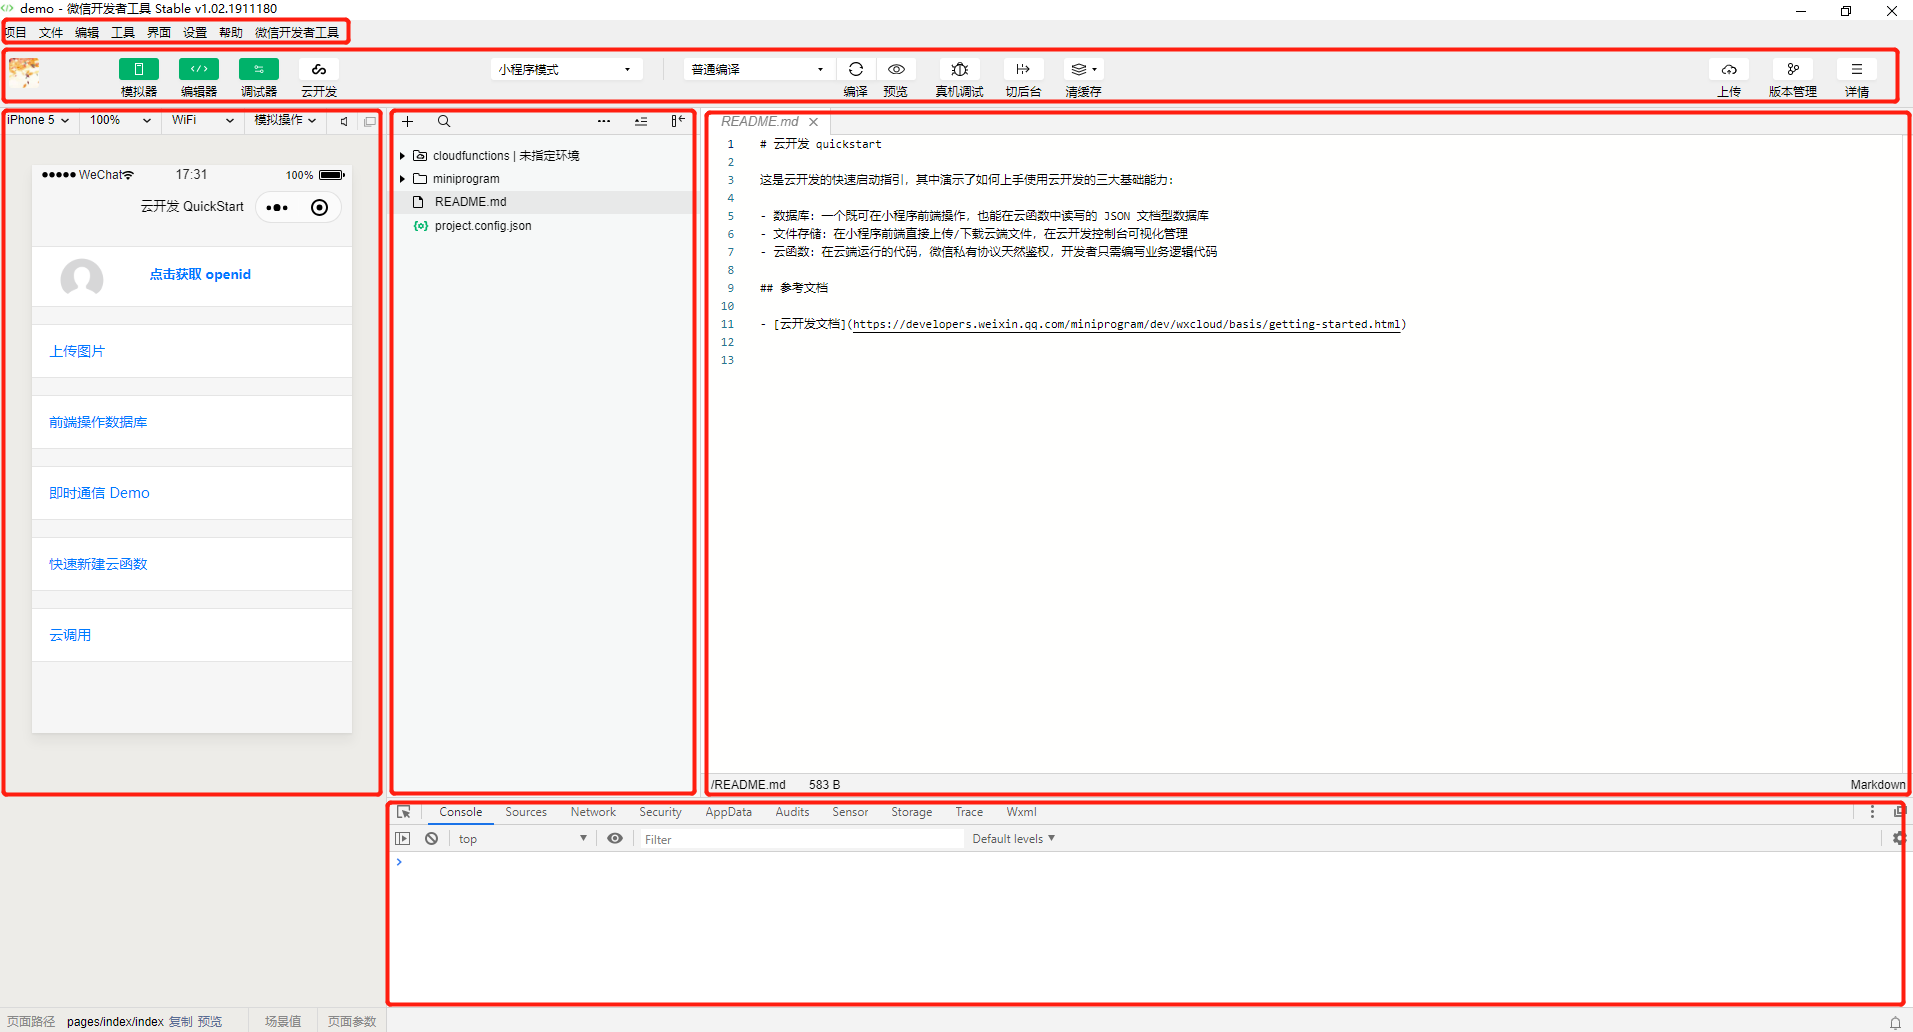Click the preview eye icon

(896, 69)
